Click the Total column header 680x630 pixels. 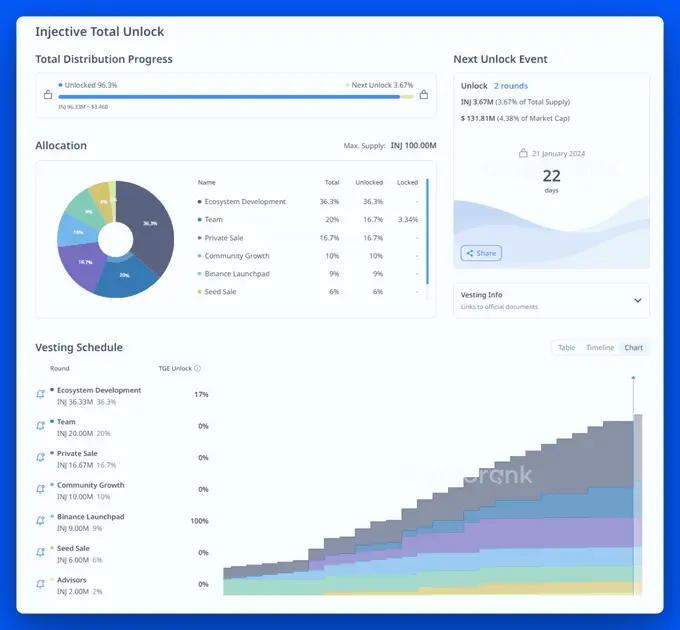click(332, 183)
